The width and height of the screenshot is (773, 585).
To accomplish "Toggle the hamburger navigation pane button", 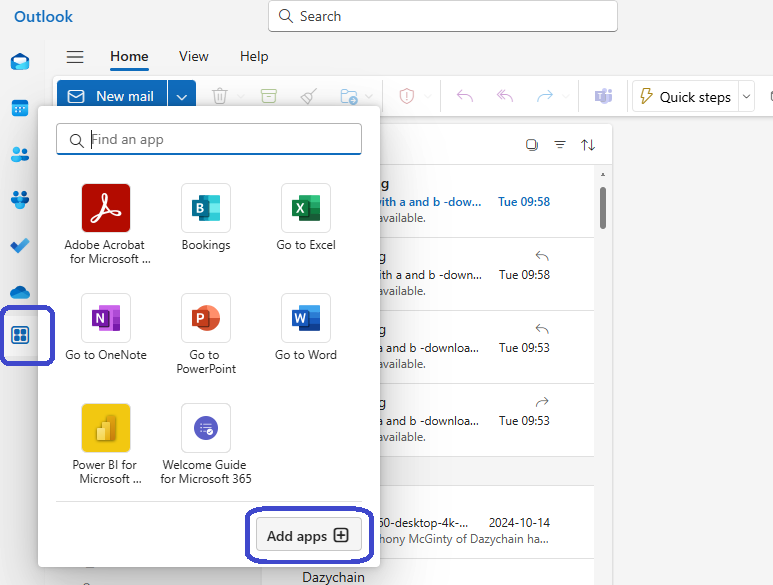I will pos(75,57).
